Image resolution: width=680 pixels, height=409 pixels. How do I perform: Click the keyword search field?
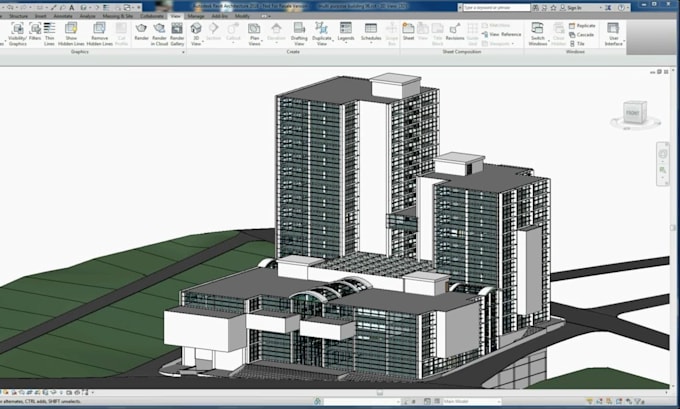[x=497, y=8]
